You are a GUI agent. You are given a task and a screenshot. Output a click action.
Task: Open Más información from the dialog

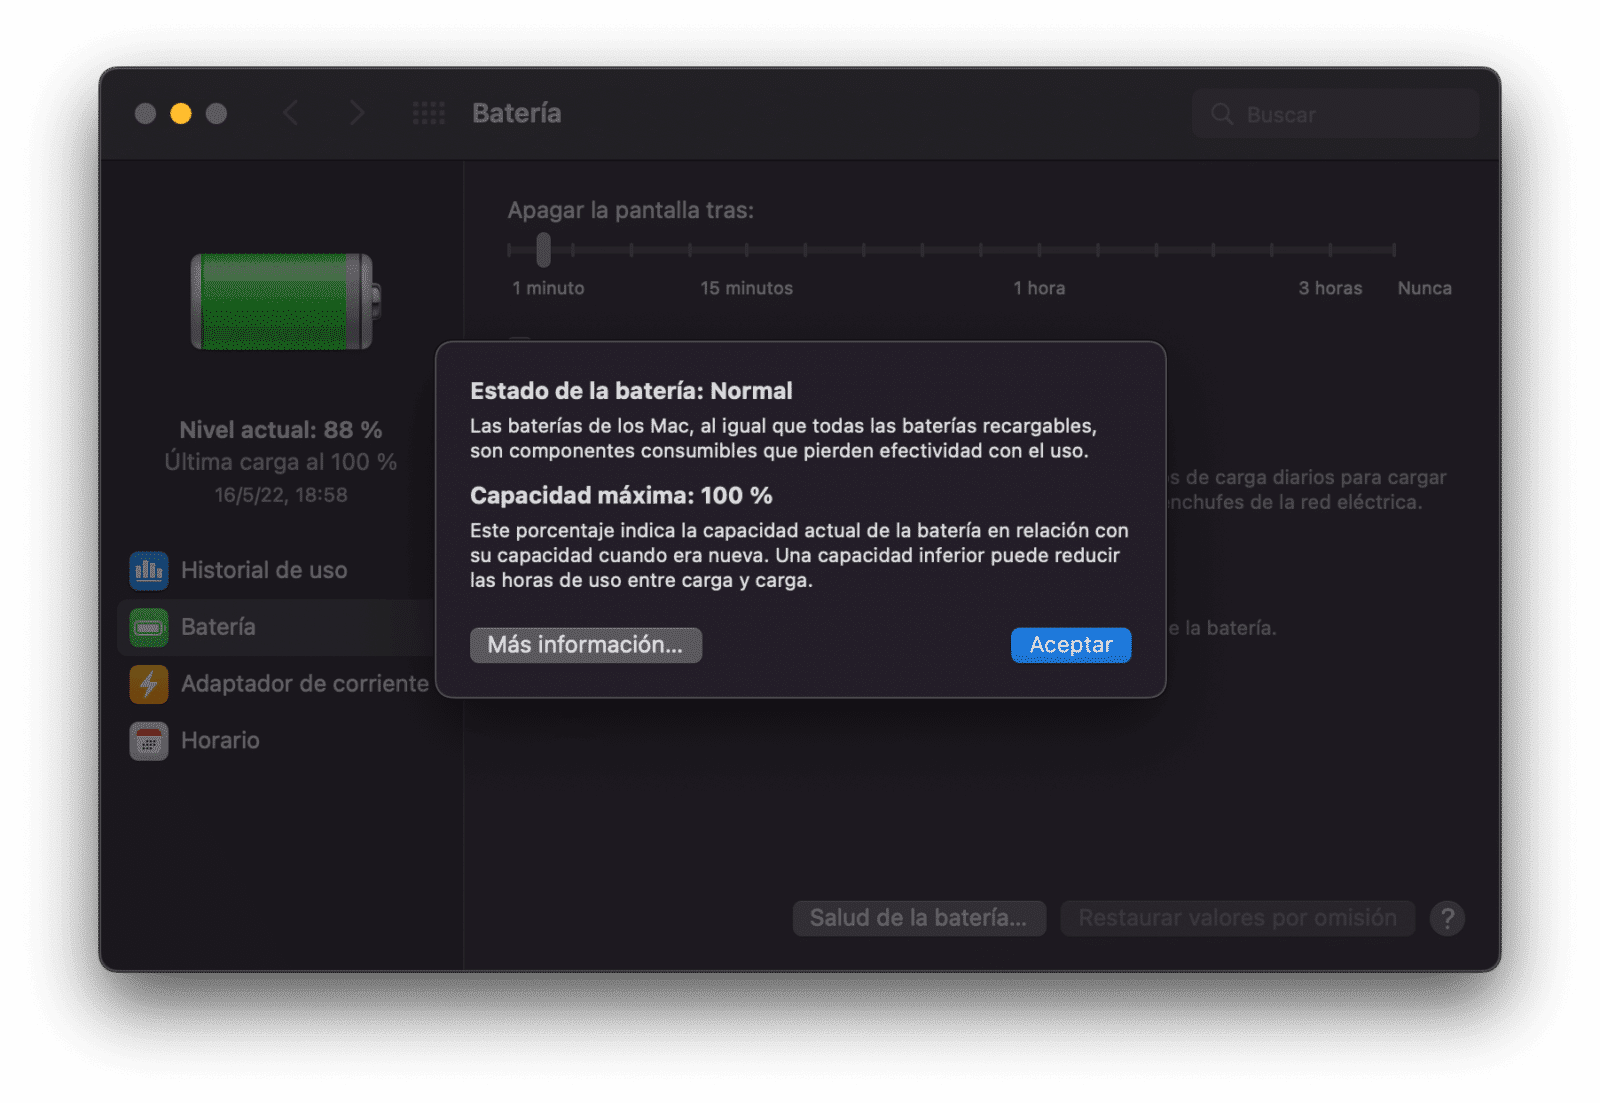coord(586,645)
